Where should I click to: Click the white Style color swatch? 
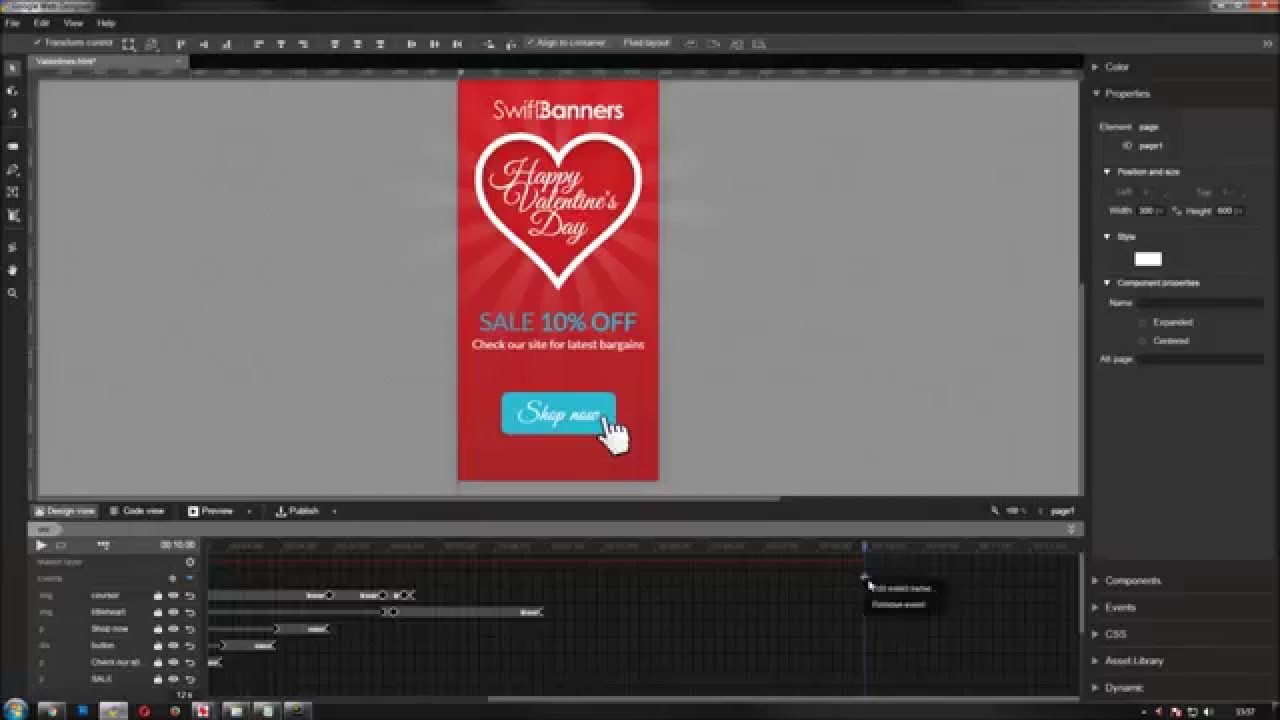pos(1148,259)
